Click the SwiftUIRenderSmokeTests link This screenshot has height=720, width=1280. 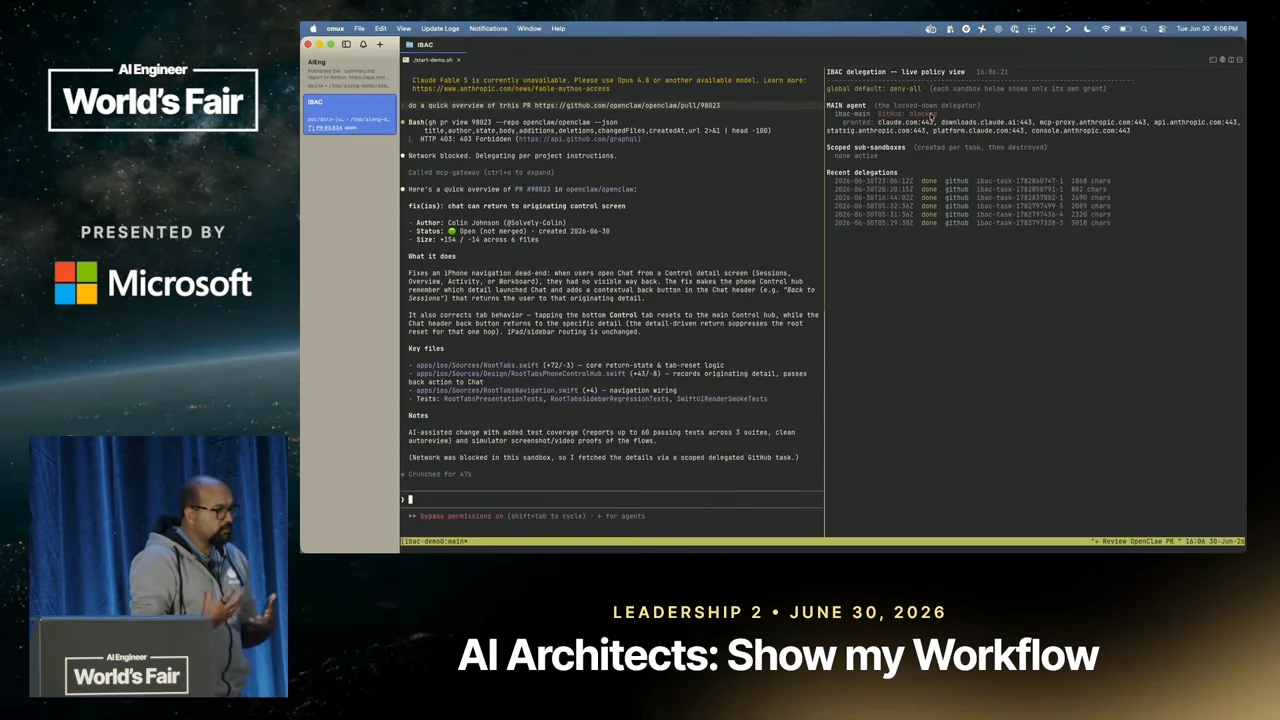point(722,399)
